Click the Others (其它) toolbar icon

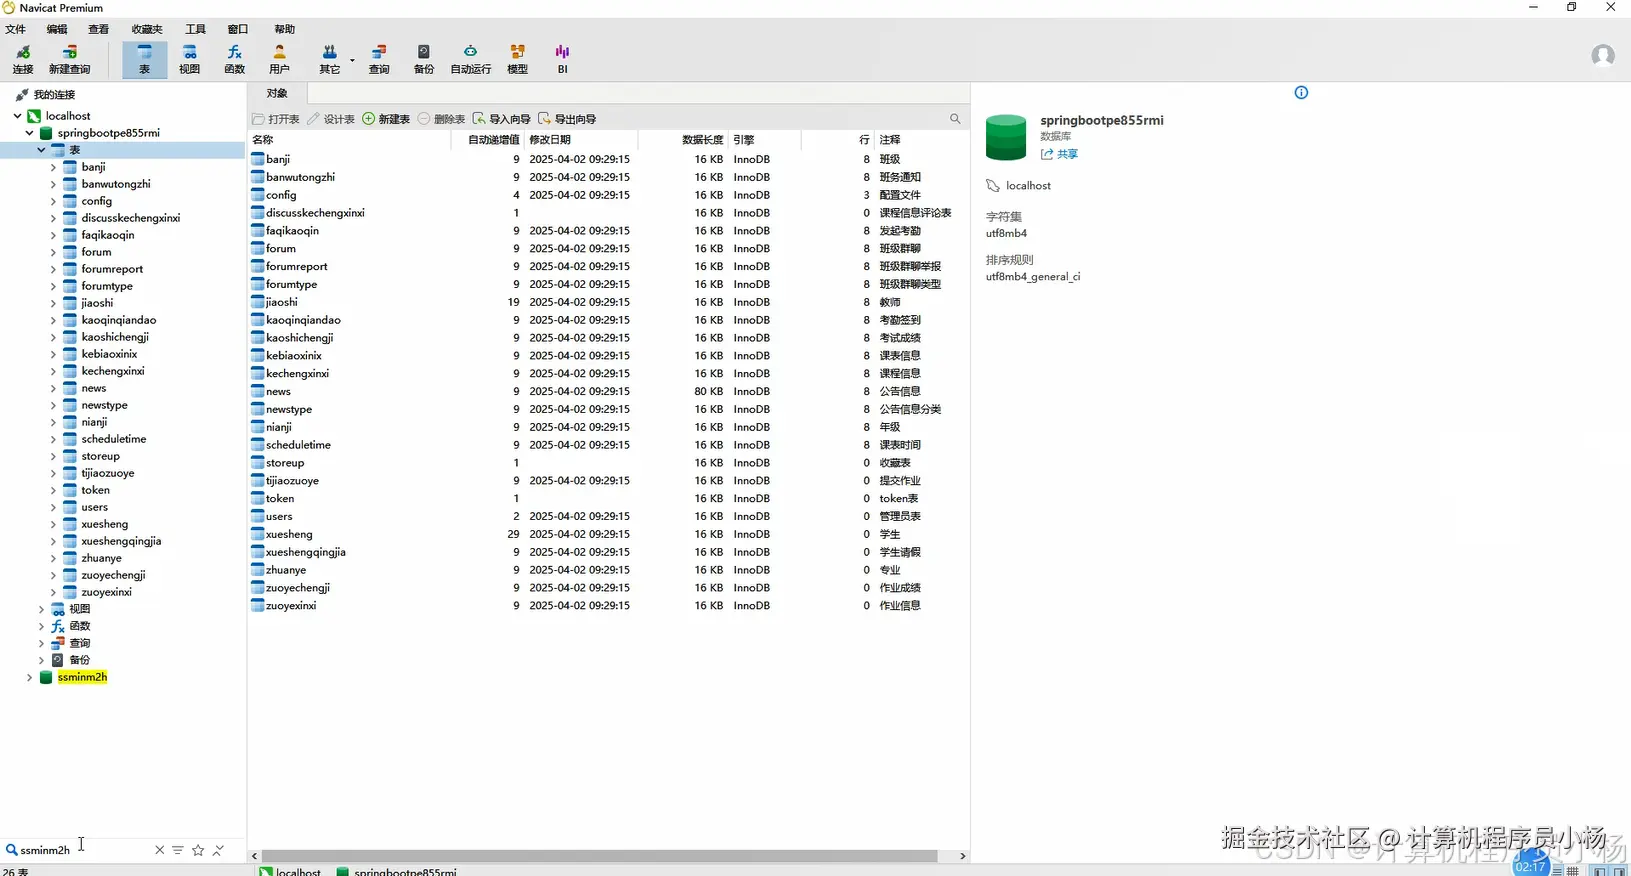pyautogui.click(x=329, y=59)
